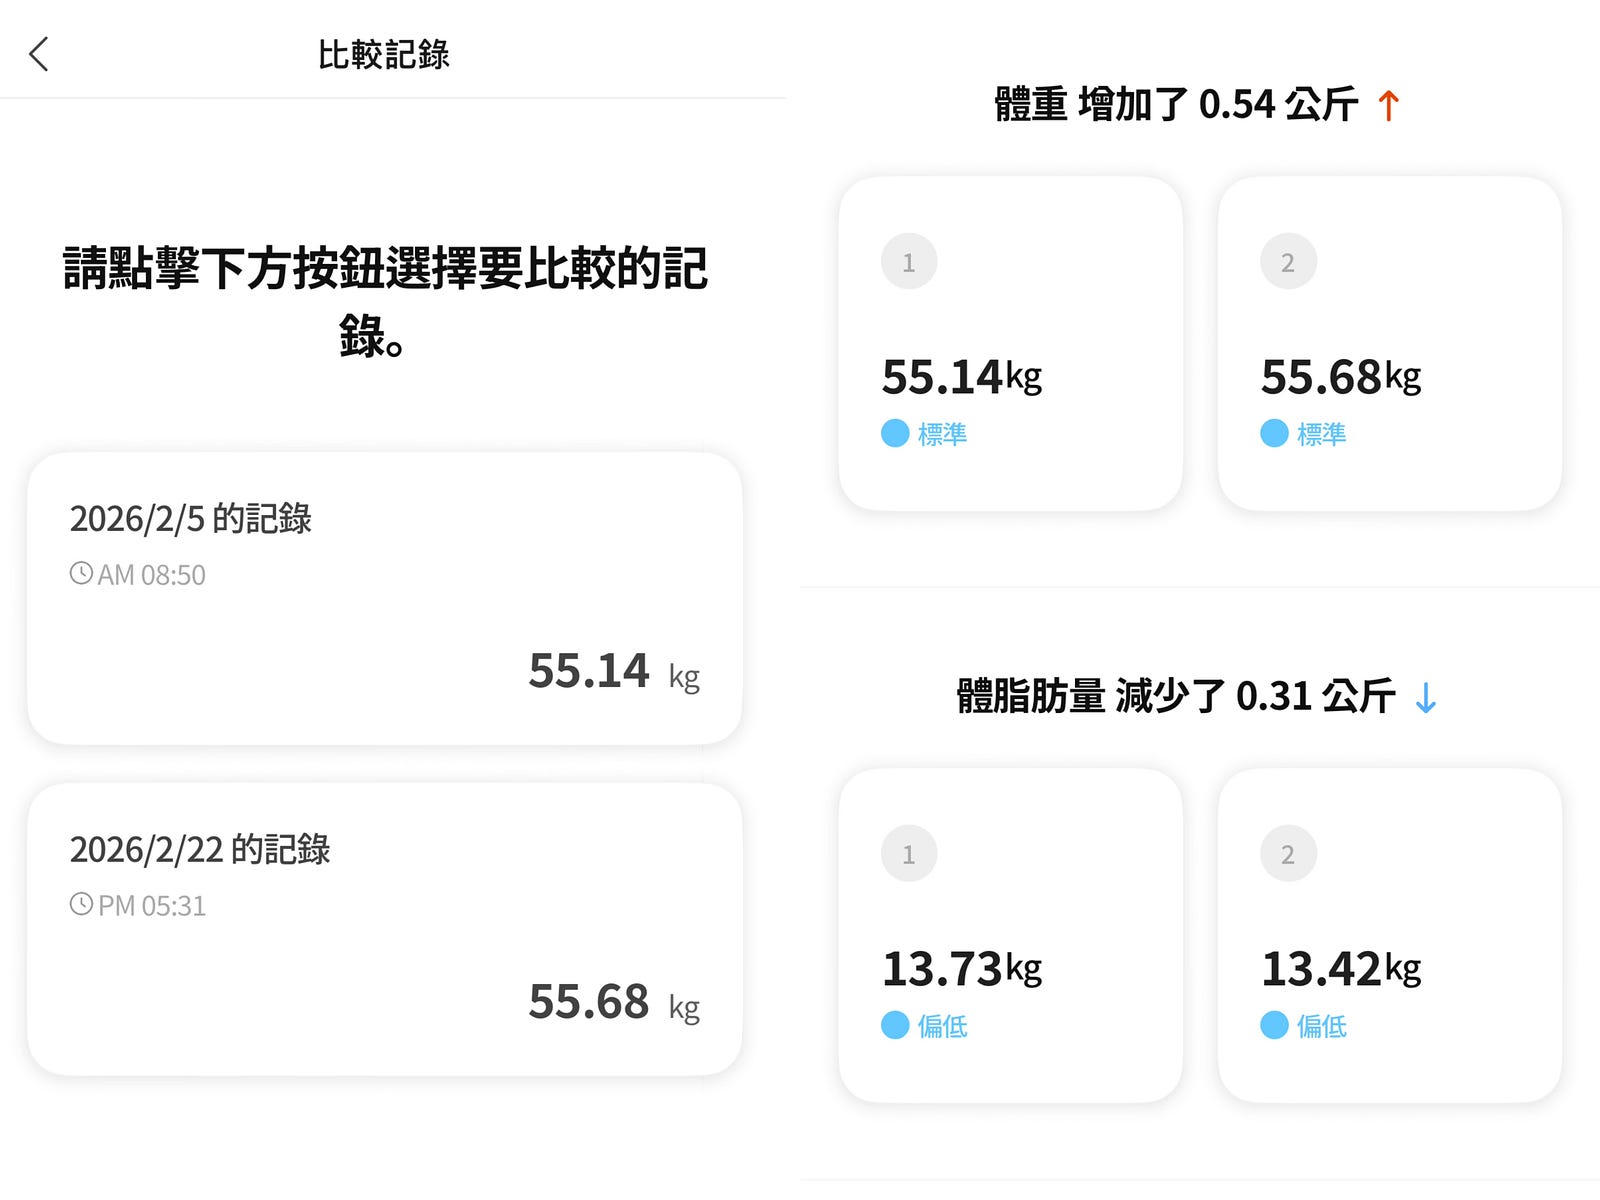Tap number 2 badge in weight card
The width and height of the screenshot is (1600, 1200).
pyautogui.click(x=1288, y=262)
